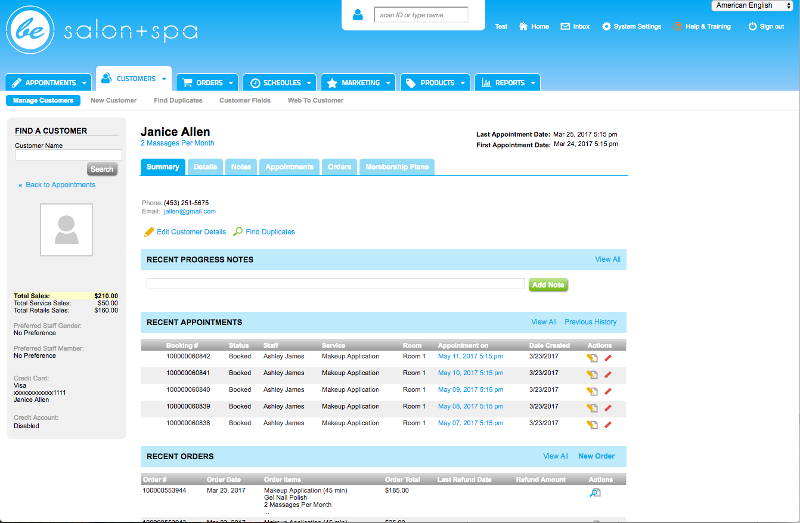Click the Sign out power icon

[x=753, y=26]
